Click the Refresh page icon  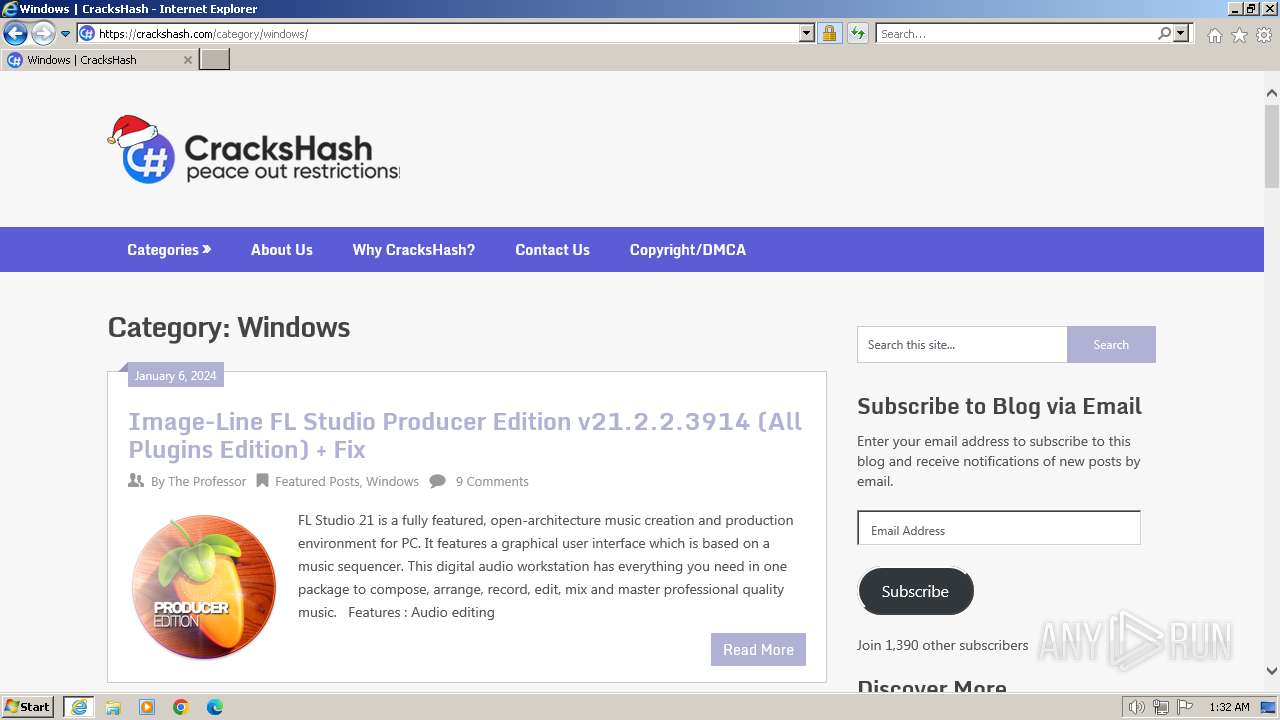tap(858, 34)
